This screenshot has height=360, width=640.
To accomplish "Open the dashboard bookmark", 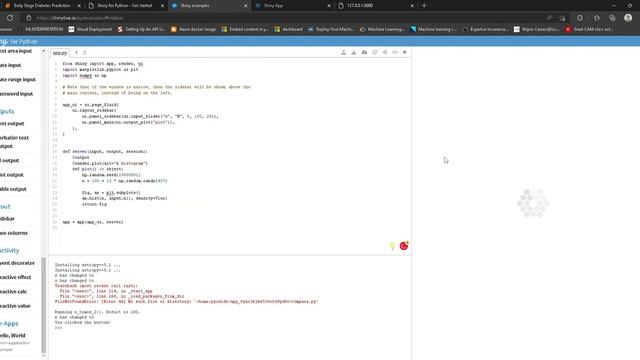I will (289, 29).
